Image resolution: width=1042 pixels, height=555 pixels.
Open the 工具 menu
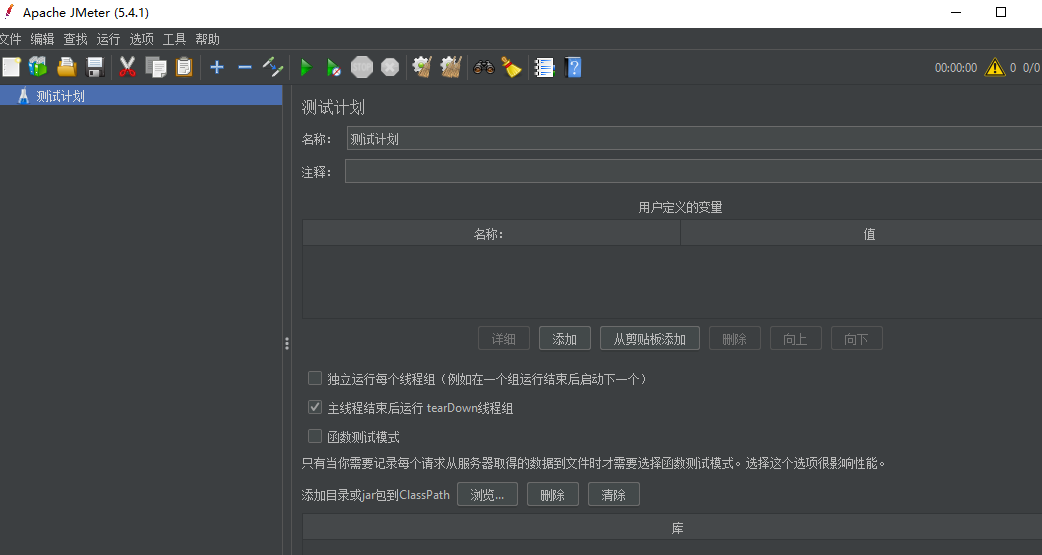174,39
